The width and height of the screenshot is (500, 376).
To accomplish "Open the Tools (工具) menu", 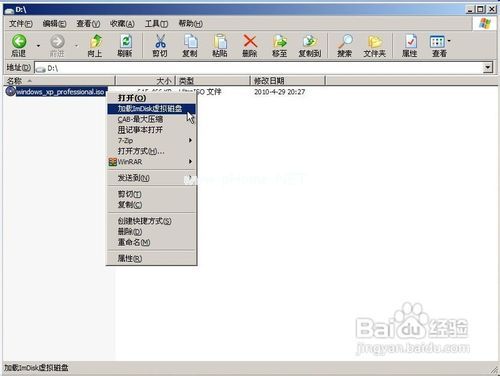I will click(156, 24).
